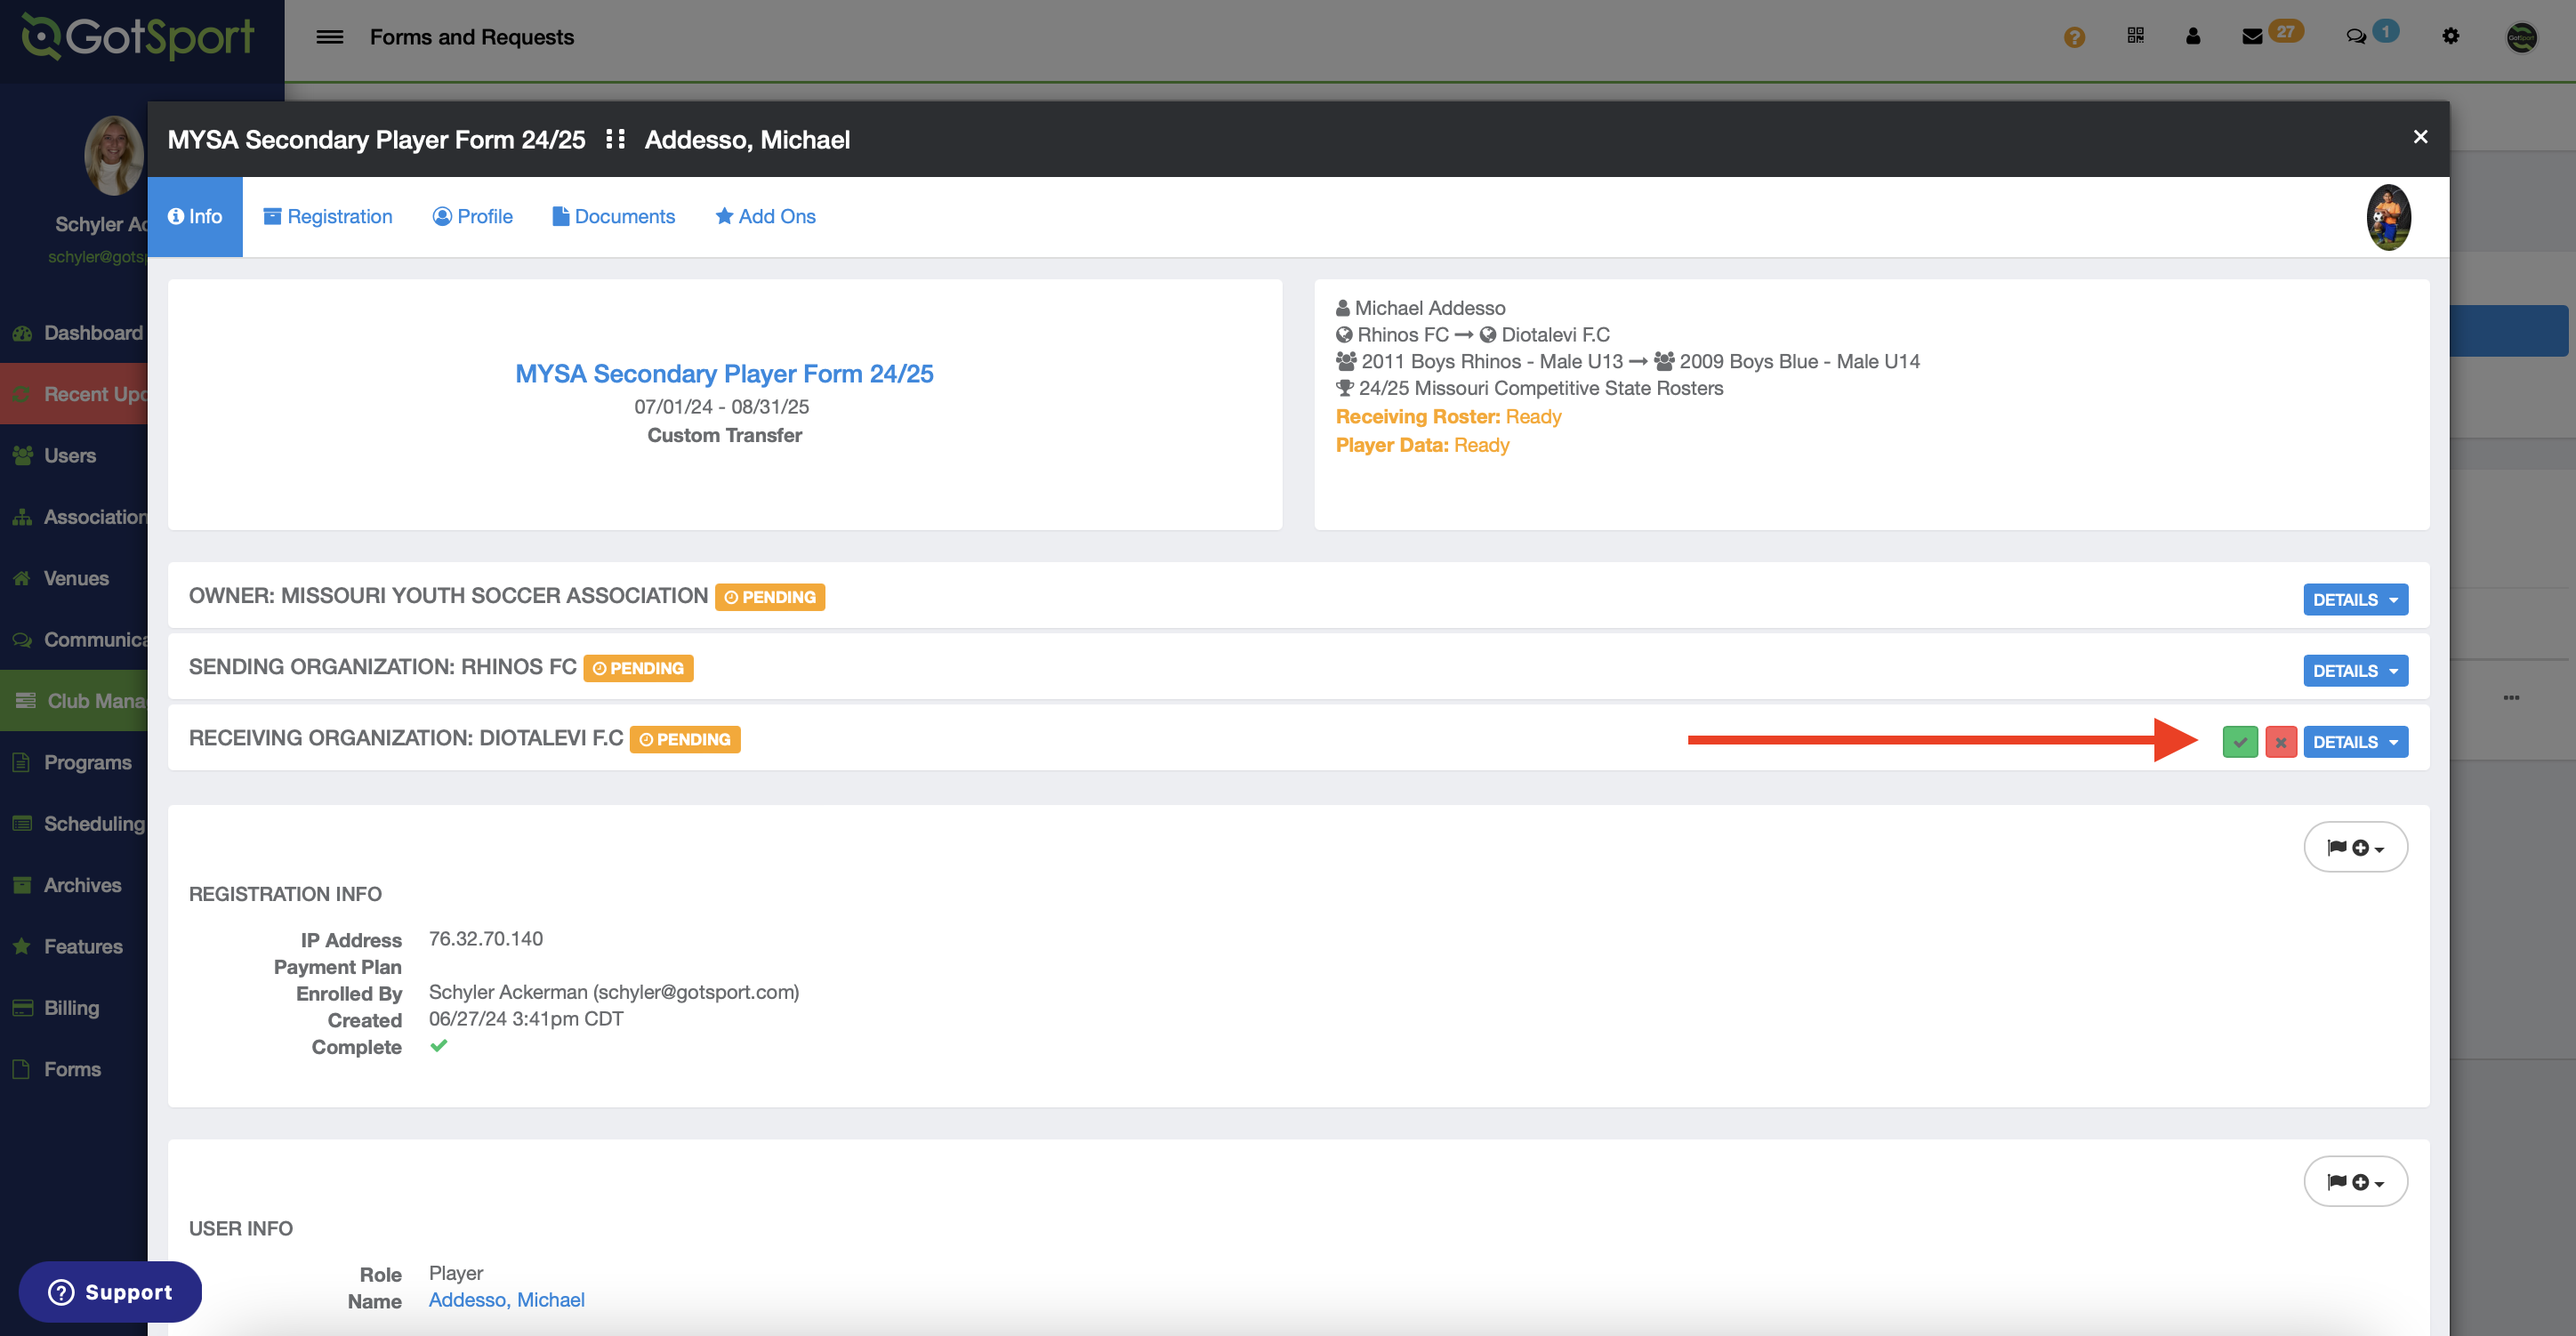Open flag dropdown in User Info section
2576x1336 pixels.
(x=2355, y=1182)
